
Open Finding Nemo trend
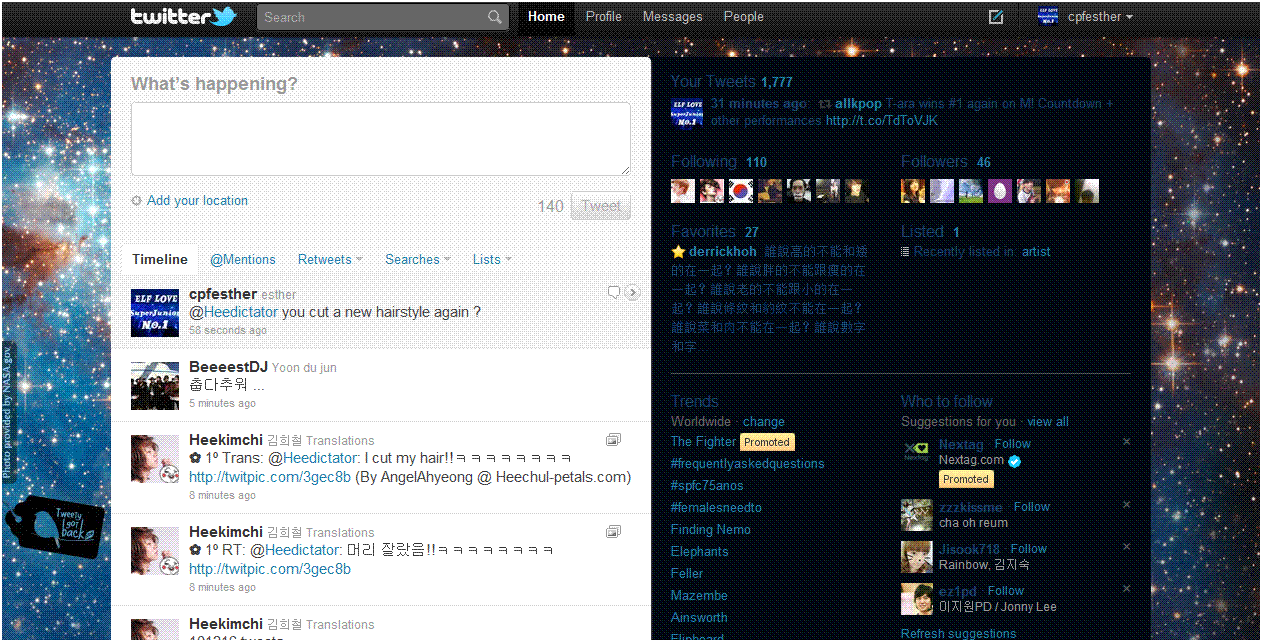coord(711,530)
